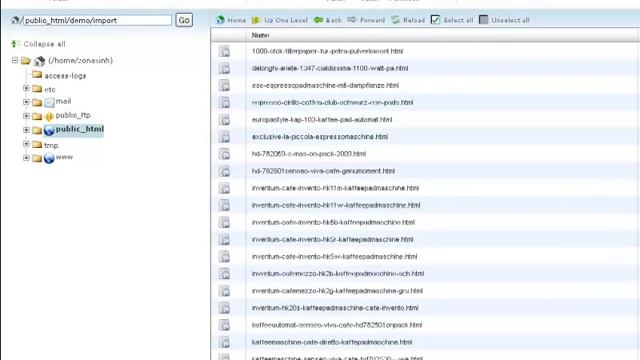Viewport: 640px width, 360px height.
Task: Click the home icon left of the path field
Action: click(x=16, y=20)
